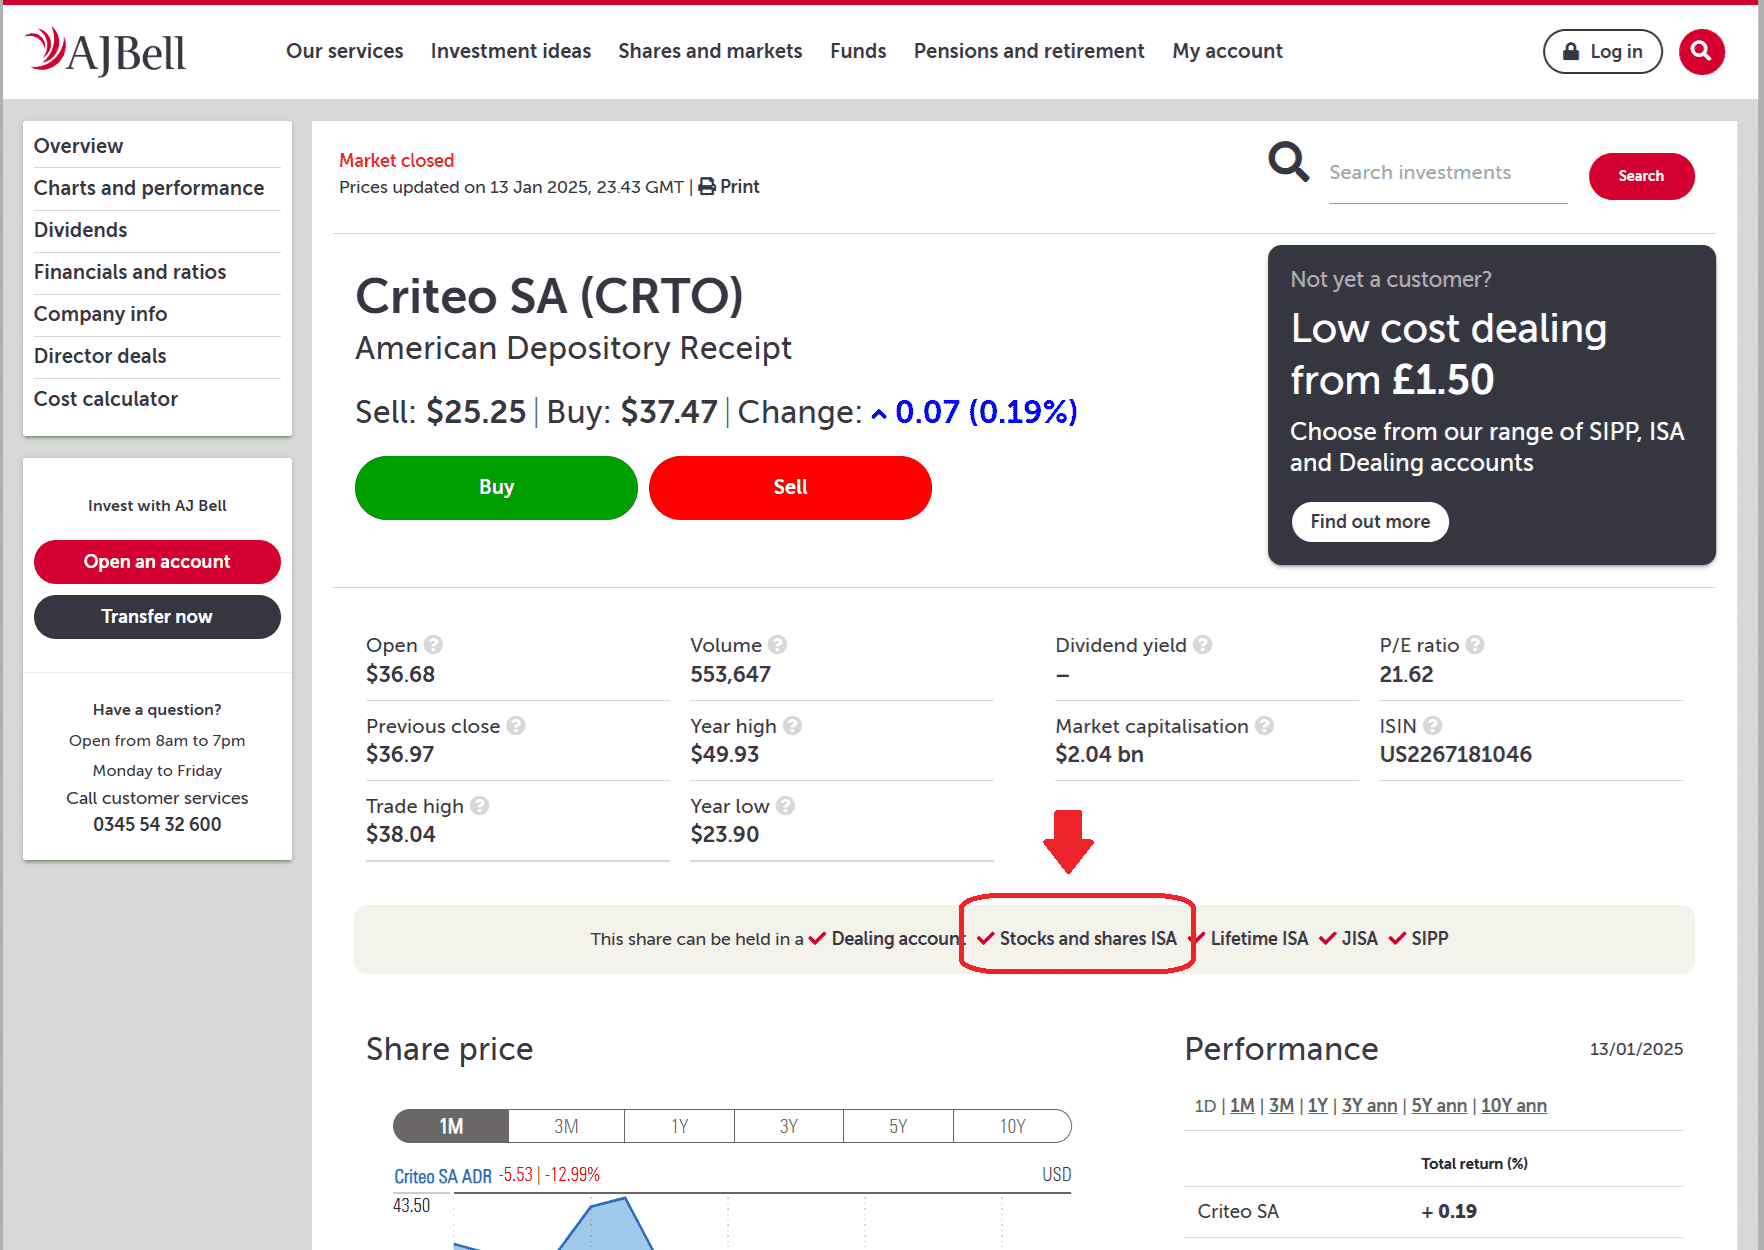Show 3Y ann performance
The height and width of the screenshot is (1250, 1764).
click(1369, 1105)
